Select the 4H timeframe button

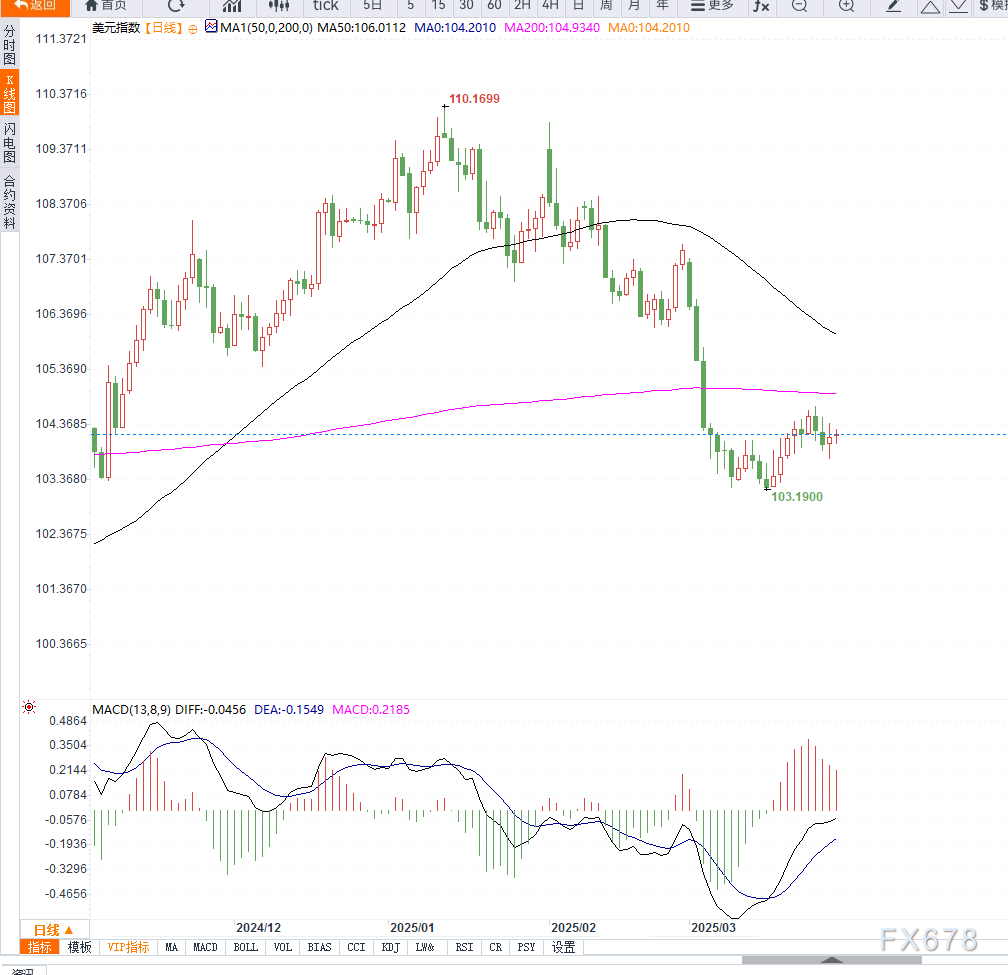550,6
